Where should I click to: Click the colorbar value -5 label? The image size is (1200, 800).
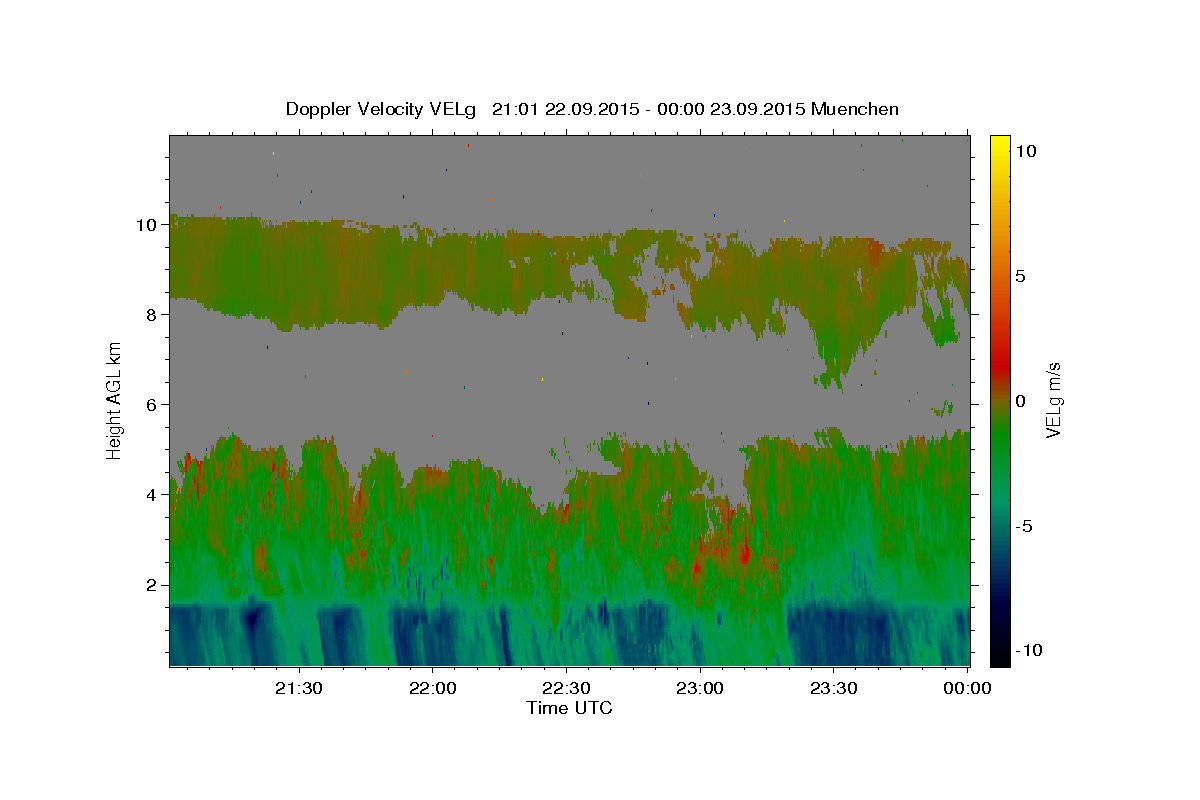pyautogui.click(x=1025, y=526)
